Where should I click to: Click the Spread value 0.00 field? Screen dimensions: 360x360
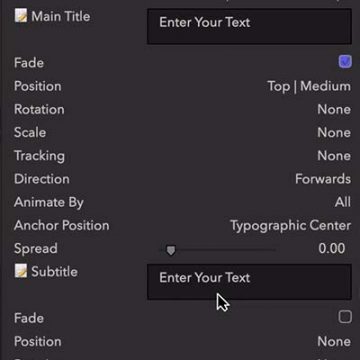pyautogui.click(x=332, y=248)
